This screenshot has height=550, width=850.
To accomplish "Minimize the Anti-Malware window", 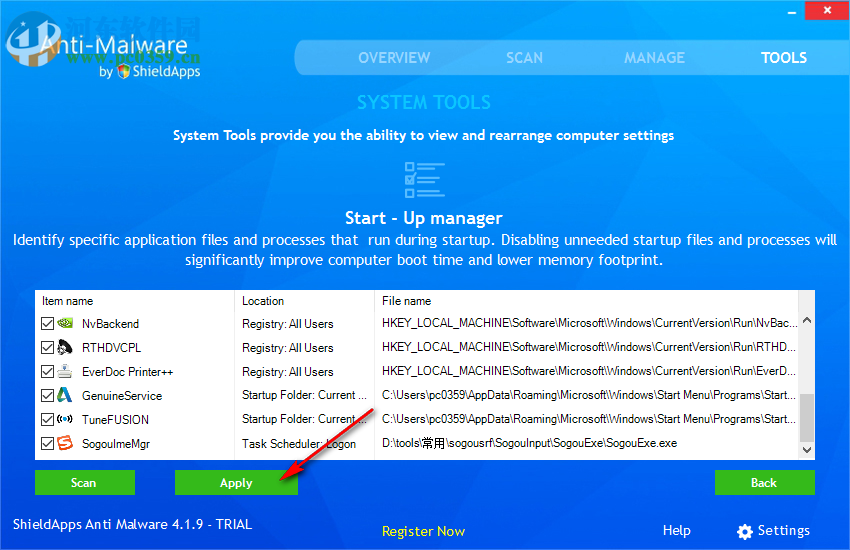I will coord(792,11).
